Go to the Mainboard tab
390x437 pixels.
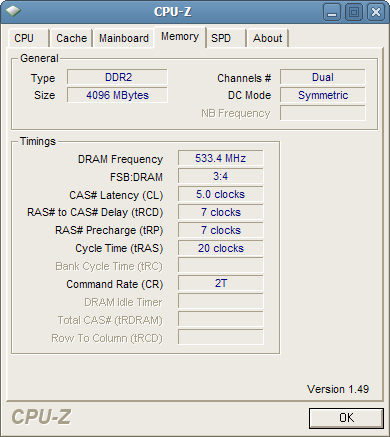[x=124, y=38]
